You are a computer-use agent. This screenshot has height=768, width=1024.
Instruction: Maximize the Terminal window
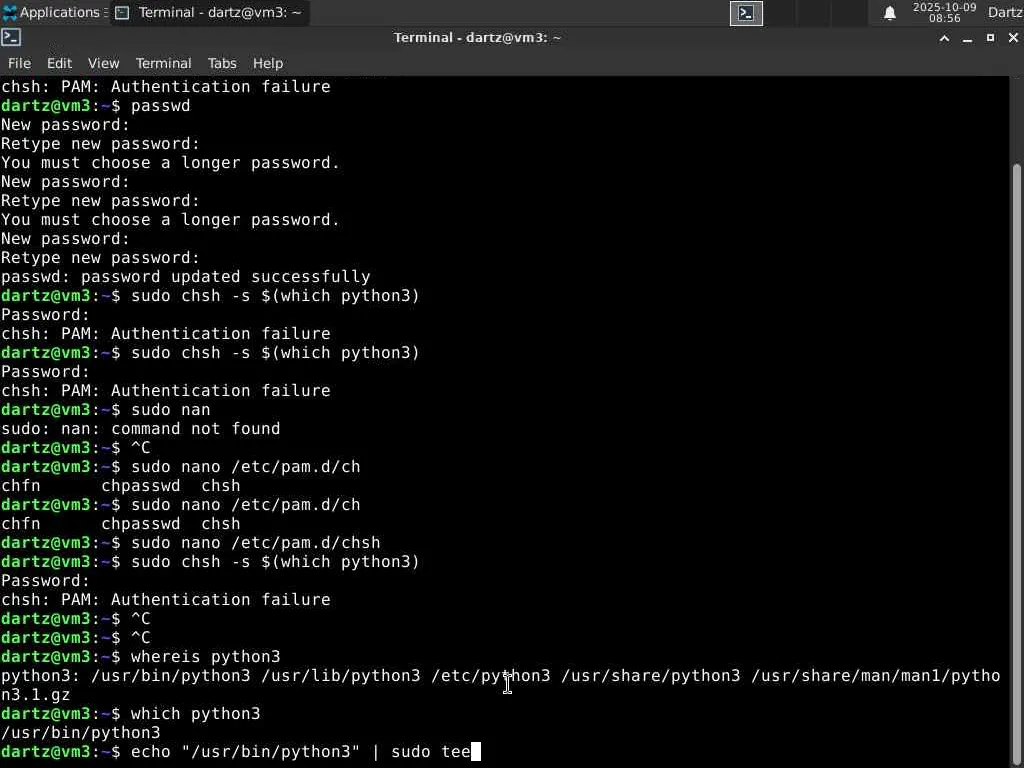990,38
